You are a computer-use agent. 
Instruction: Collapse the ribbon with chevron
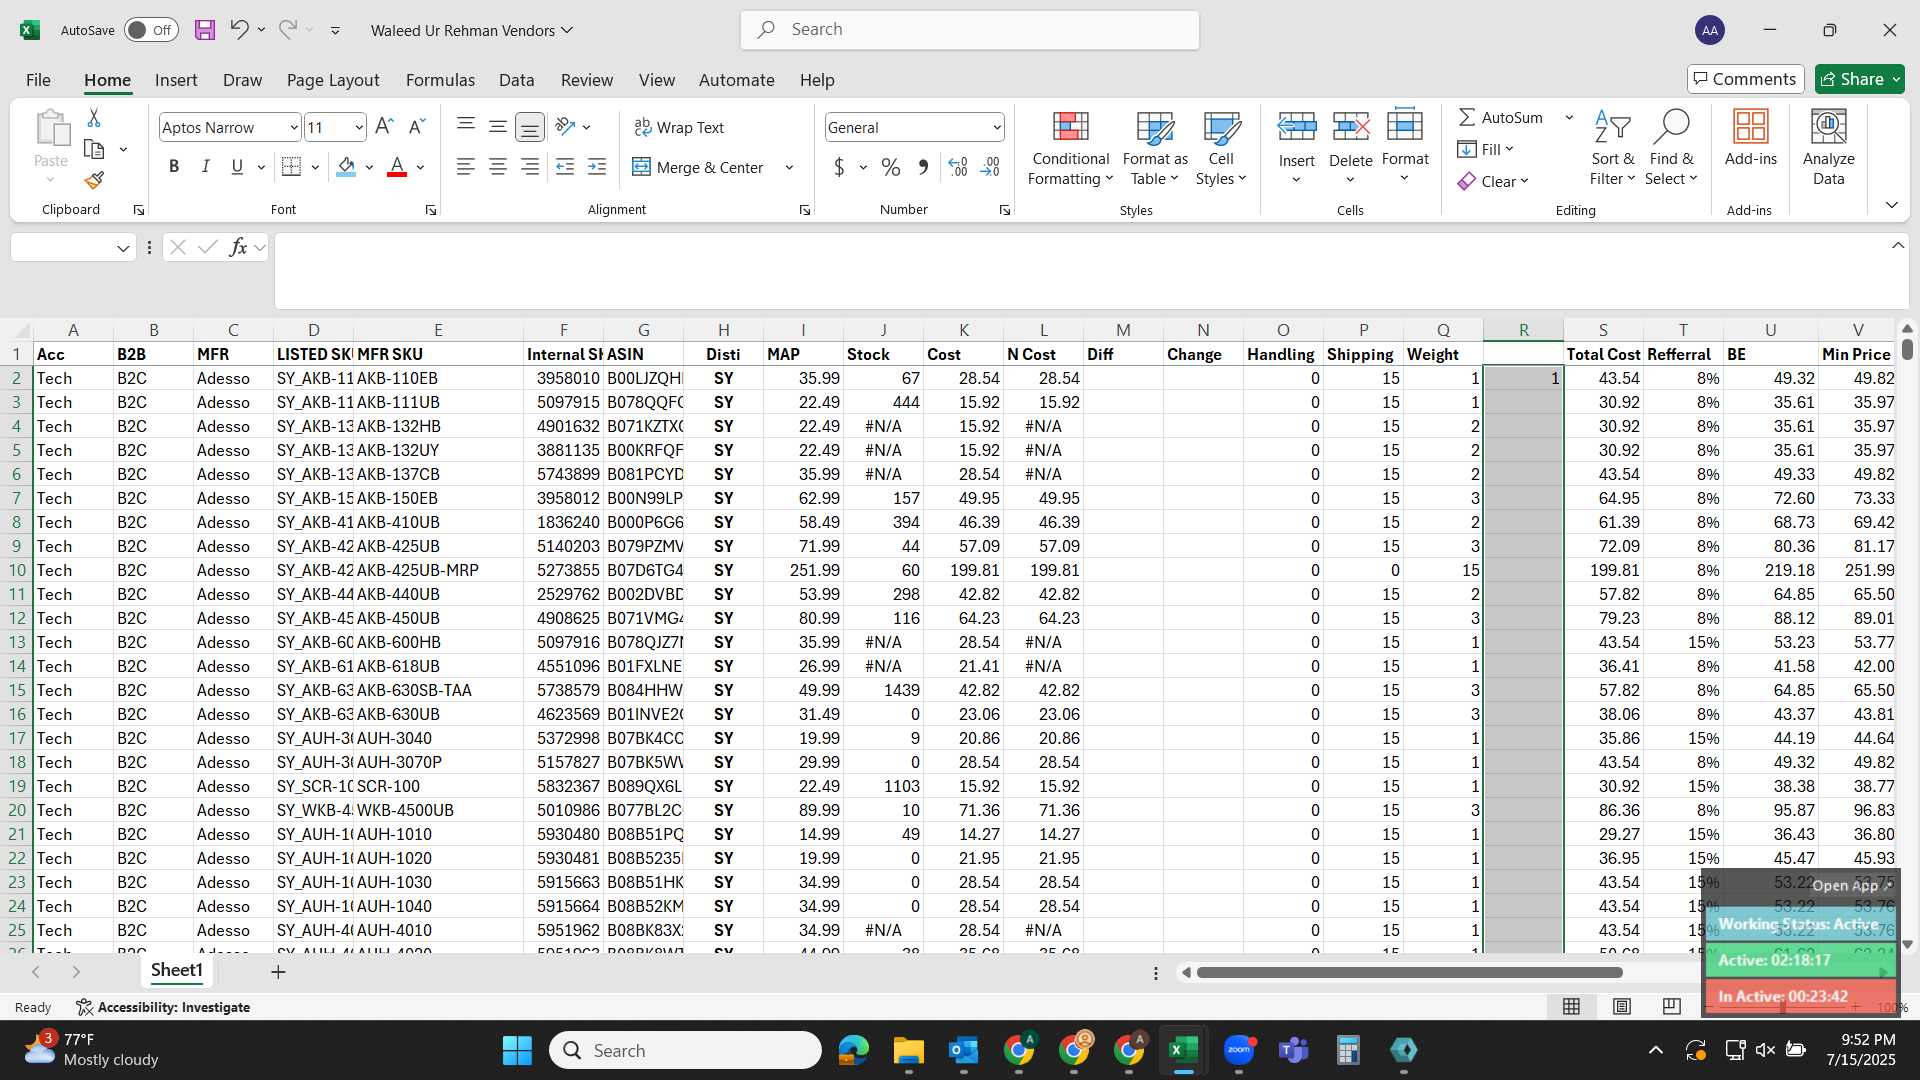[x=1891, y=205]
